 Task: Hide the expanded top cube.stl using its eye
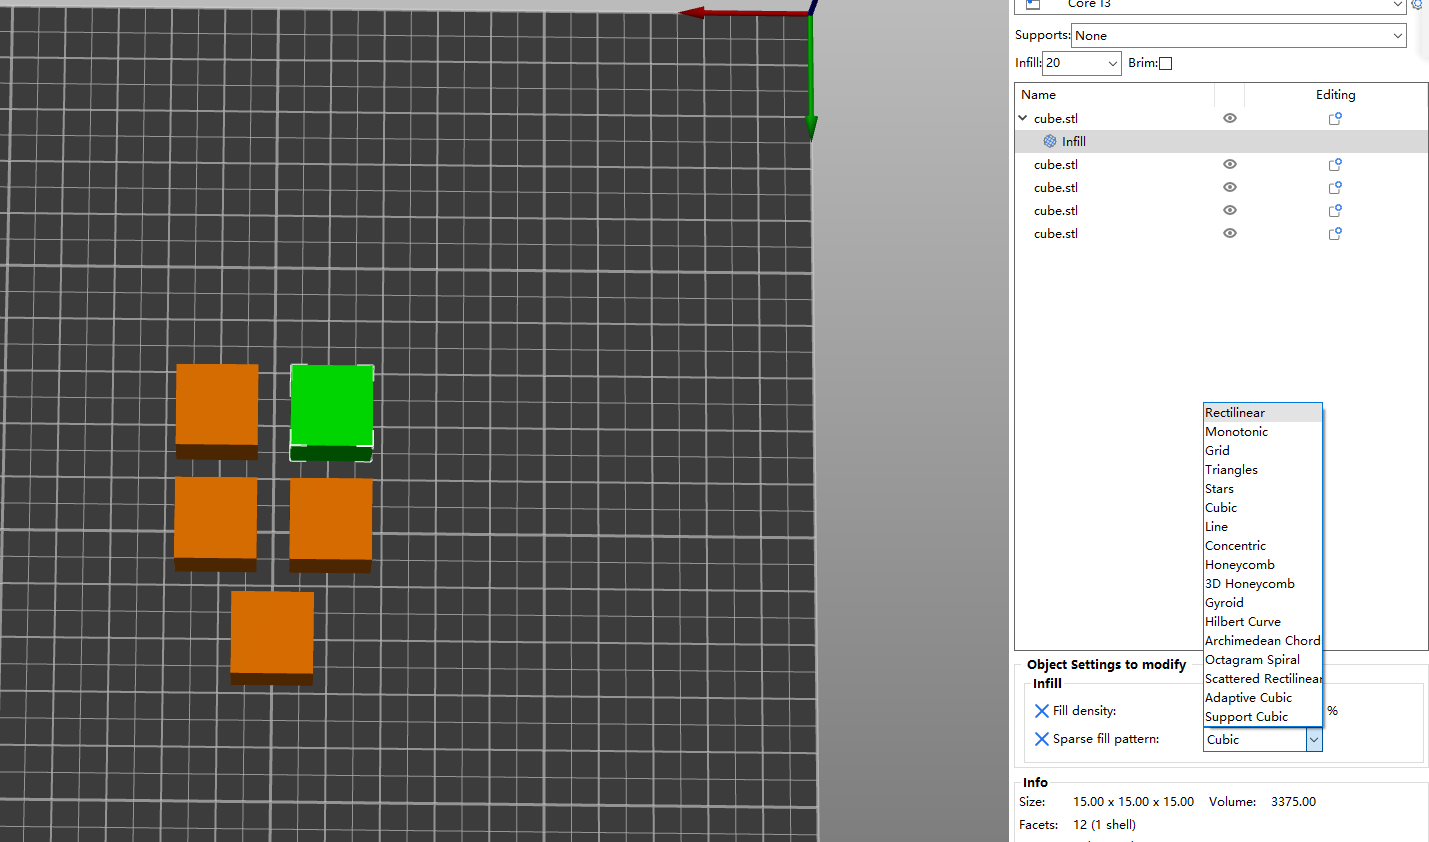(x=1230, y=118)
